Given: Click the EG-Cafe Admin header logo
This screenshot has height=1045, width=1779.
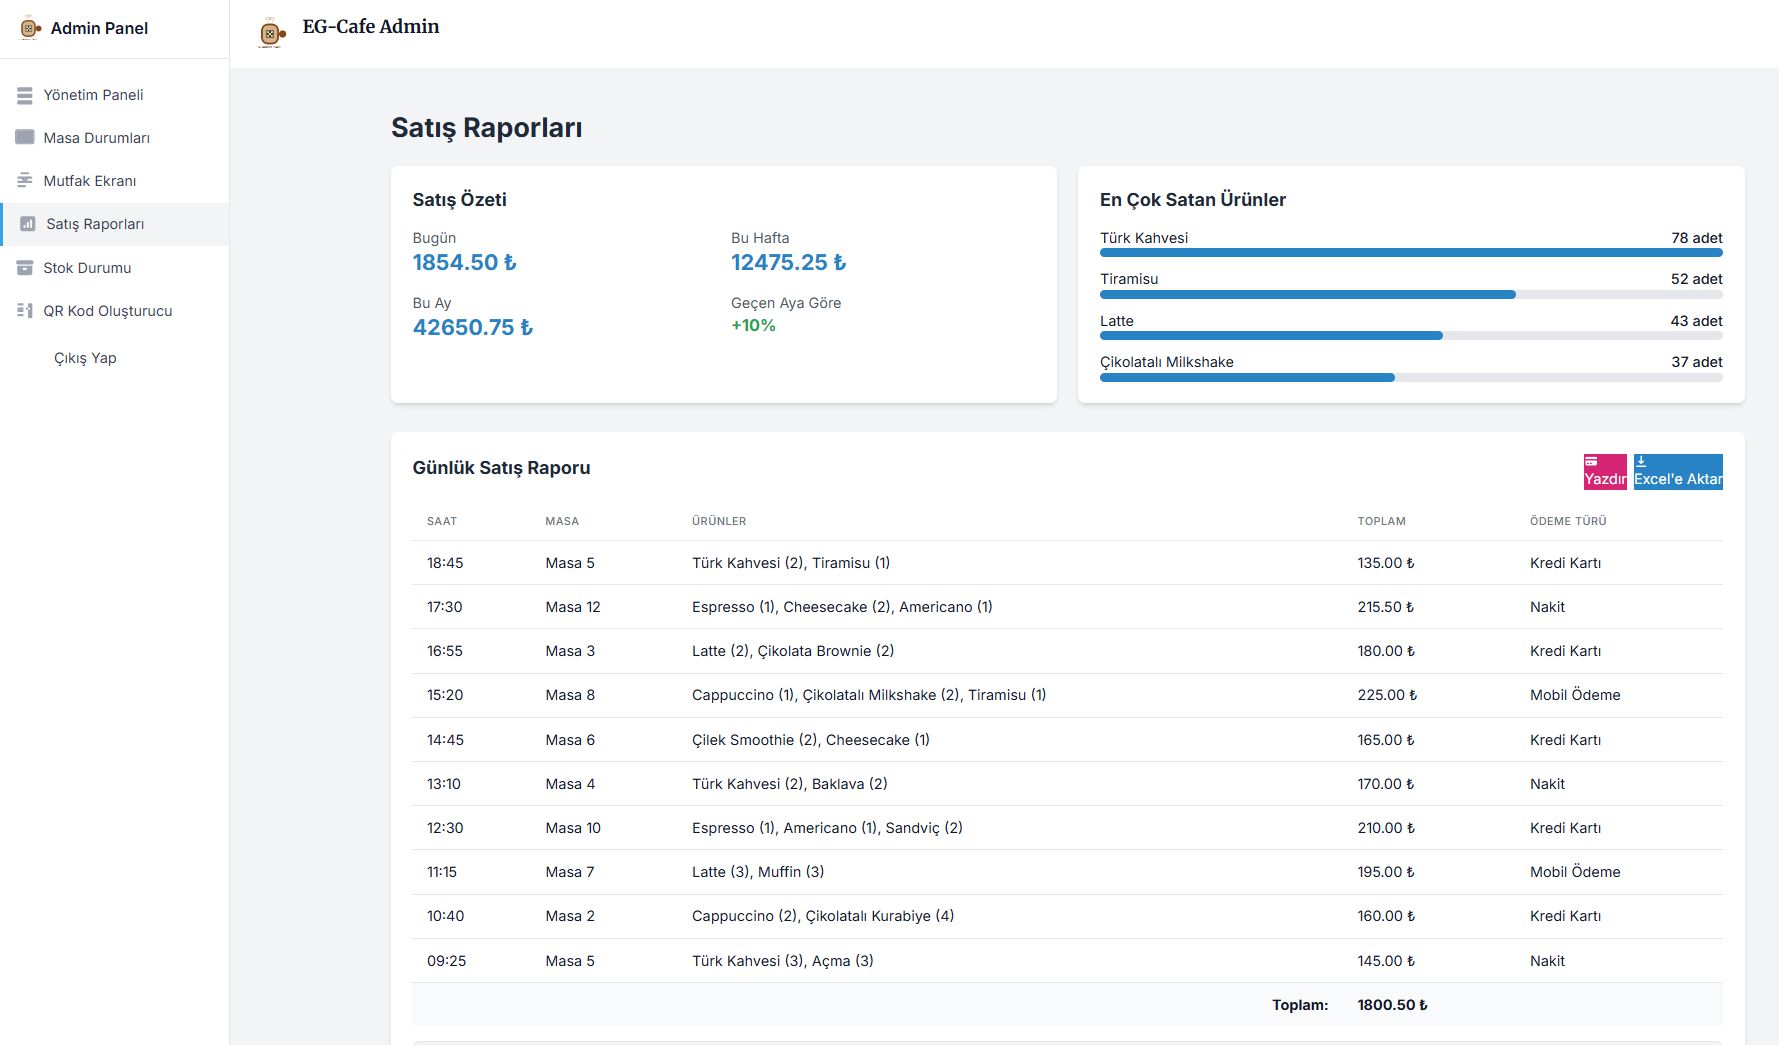Looking at the screenshot, I should (x=271, y=34).
